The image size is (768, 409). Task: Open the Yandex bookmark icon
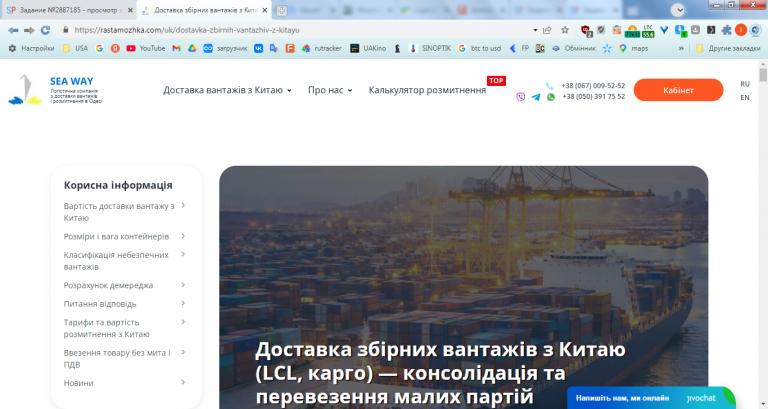(115, 48)
